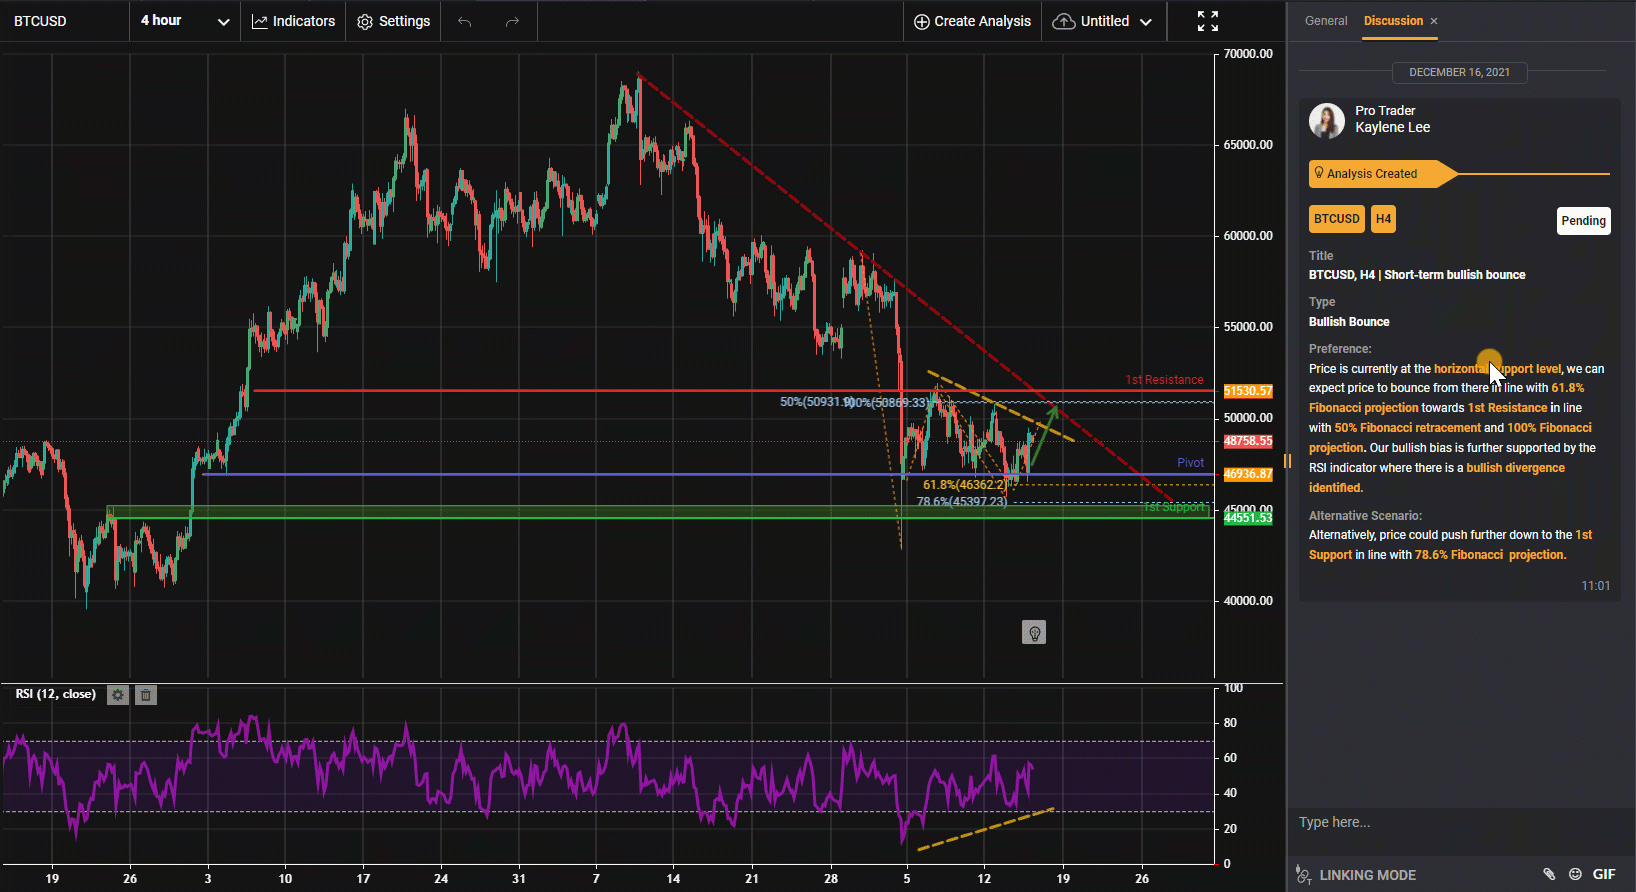Click the Create Analysis plus icon
Image resolution: width=1636 pixels, height=892 pixels.
point(922,21)
